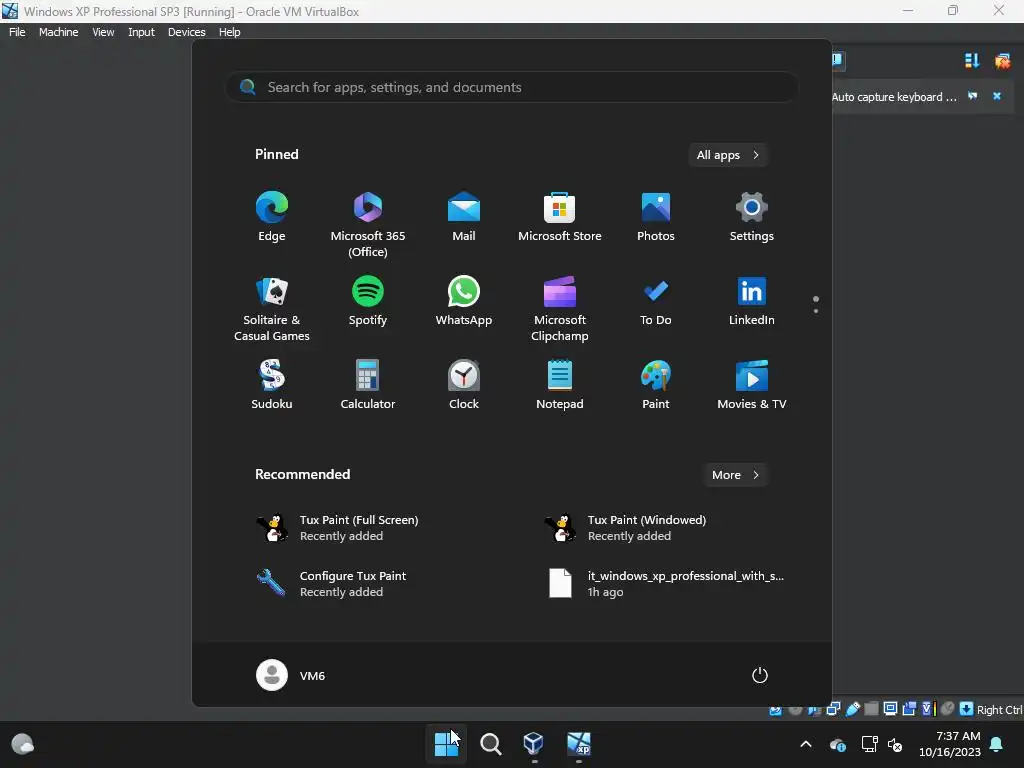Click the VirtualBox shared folders status icon
Image resolution: width=1024 pixels, height=768 pixels.
(x=872, y=709)
